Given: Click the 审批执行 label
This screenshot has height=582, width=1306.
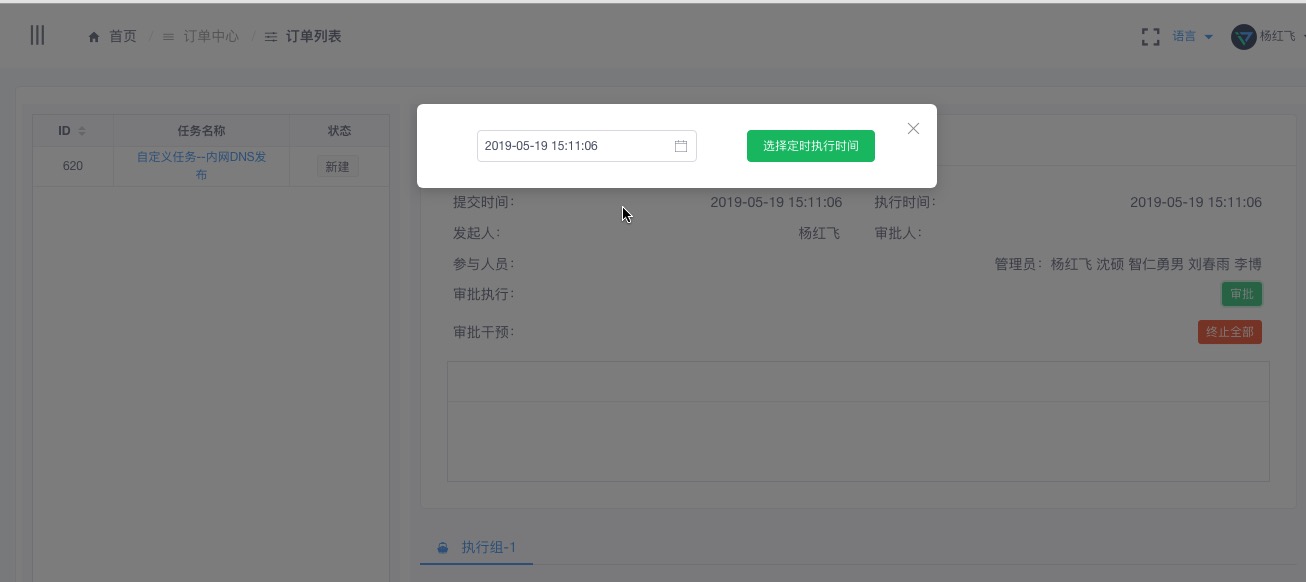Looking at the screenshot, I should (x=484, y=294).
